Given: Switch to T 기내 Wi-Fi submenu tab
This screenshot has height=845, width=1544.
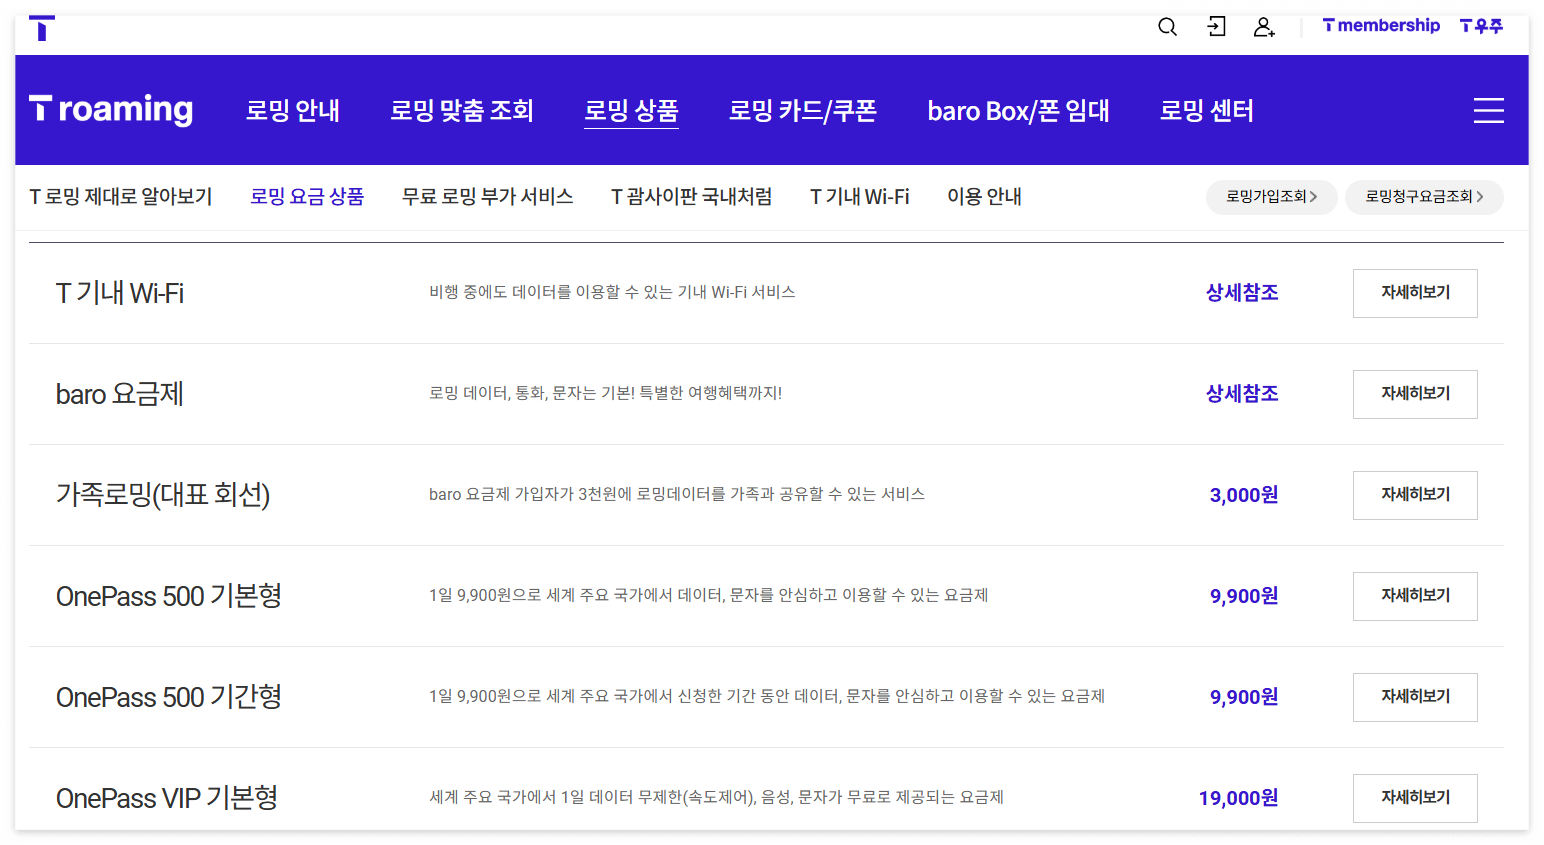Looking at the screenshot, I should click(x=860, y=197).
